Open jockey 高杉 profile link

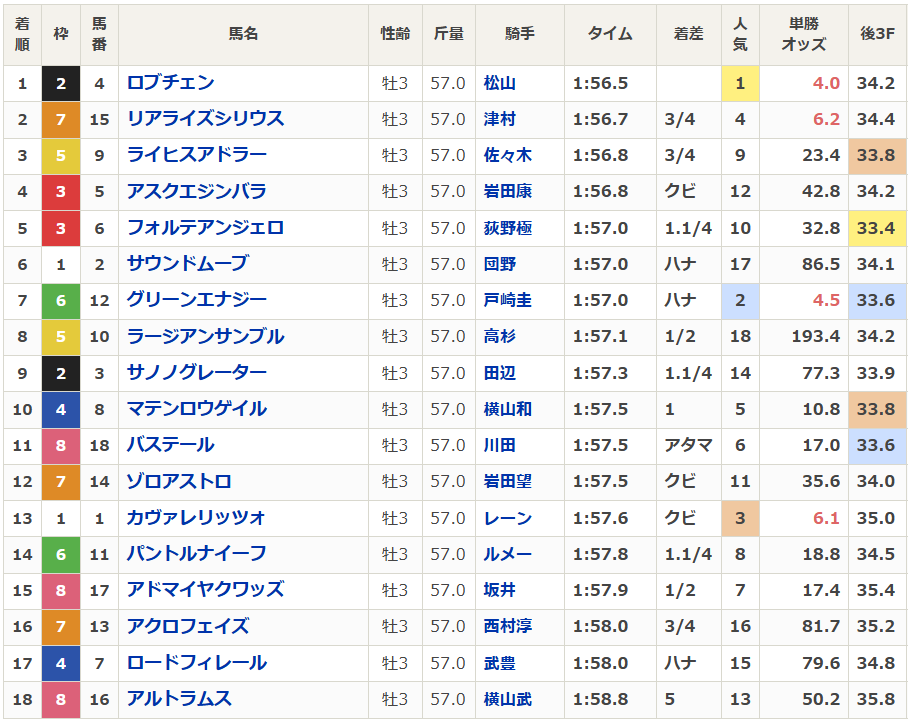click(500, 336)
